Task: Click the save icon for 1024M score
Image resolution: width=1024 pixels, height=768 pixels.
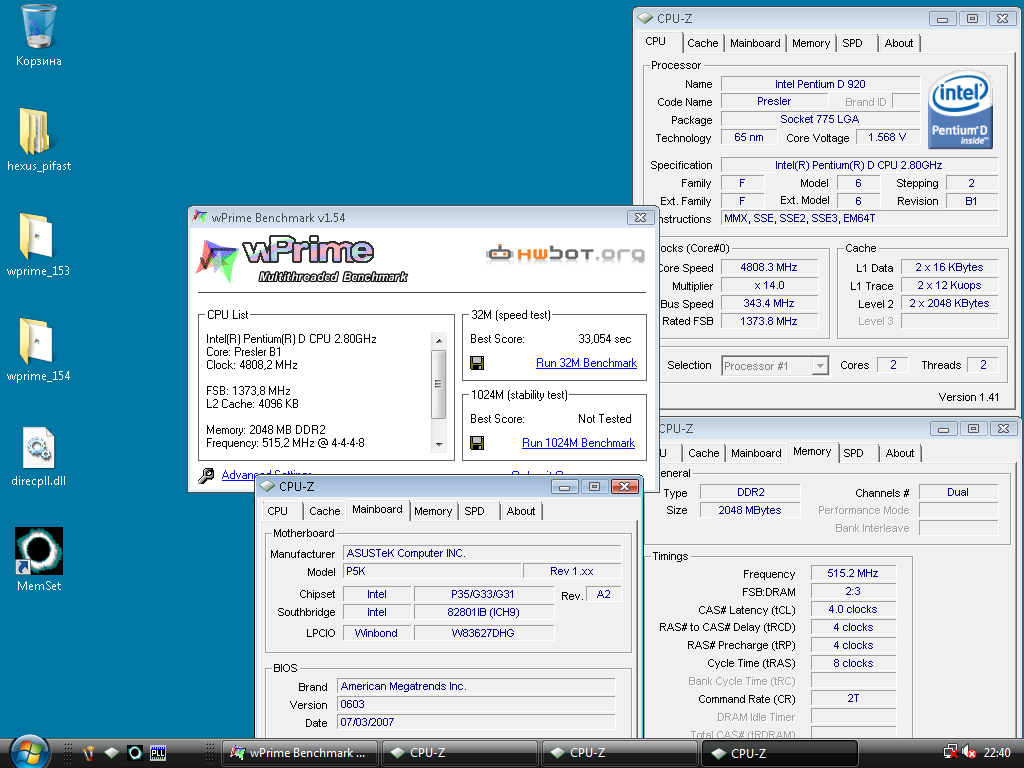Action: [477, 443]
